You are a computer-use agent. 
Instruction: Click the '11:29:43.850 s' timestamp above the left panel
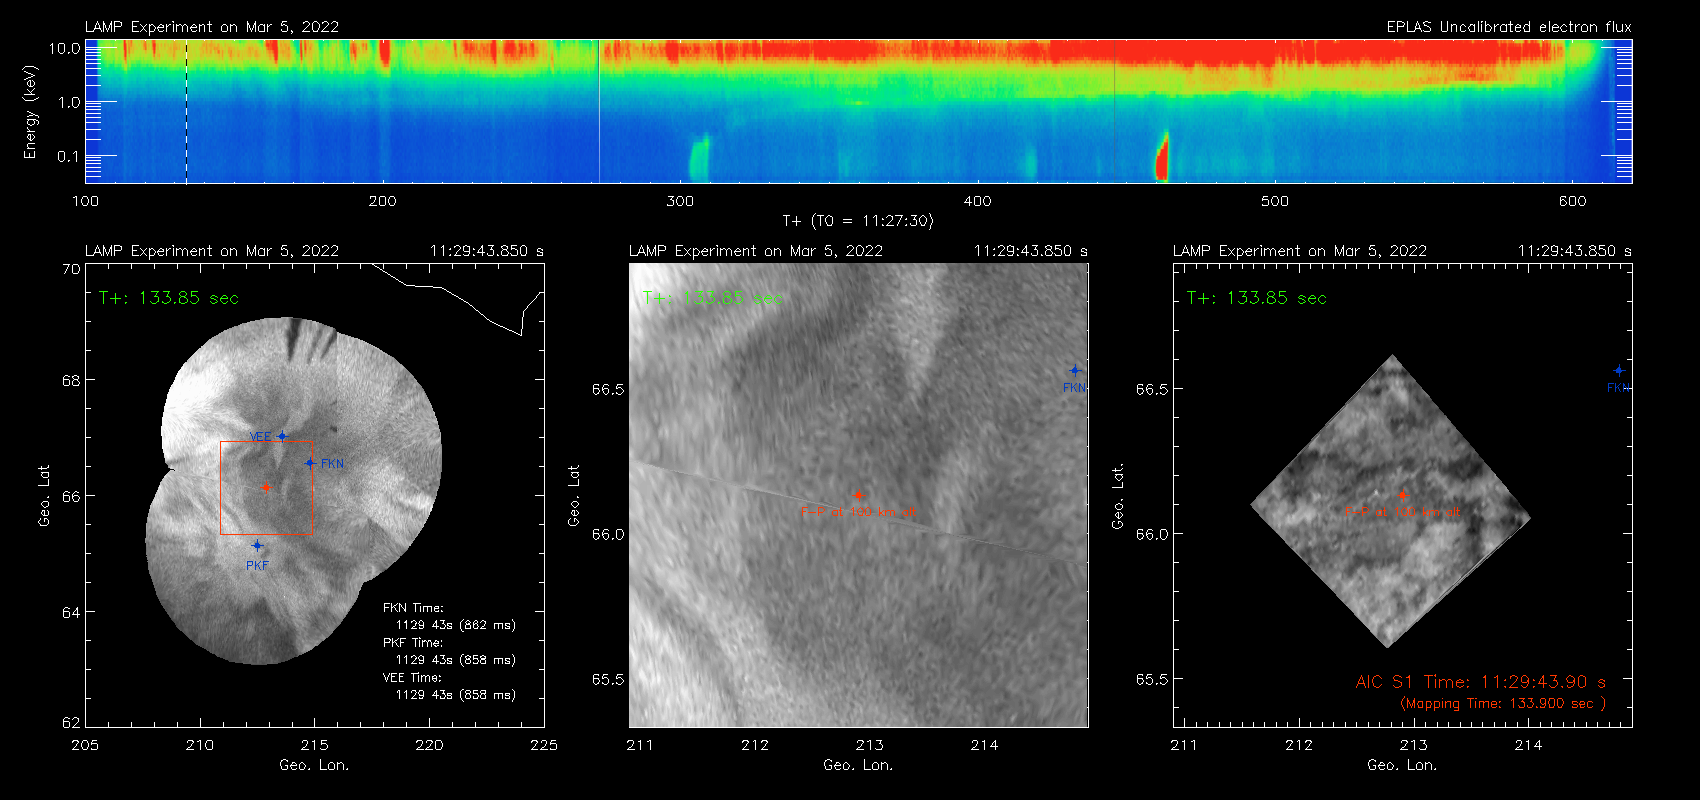(x=487, y=251)
